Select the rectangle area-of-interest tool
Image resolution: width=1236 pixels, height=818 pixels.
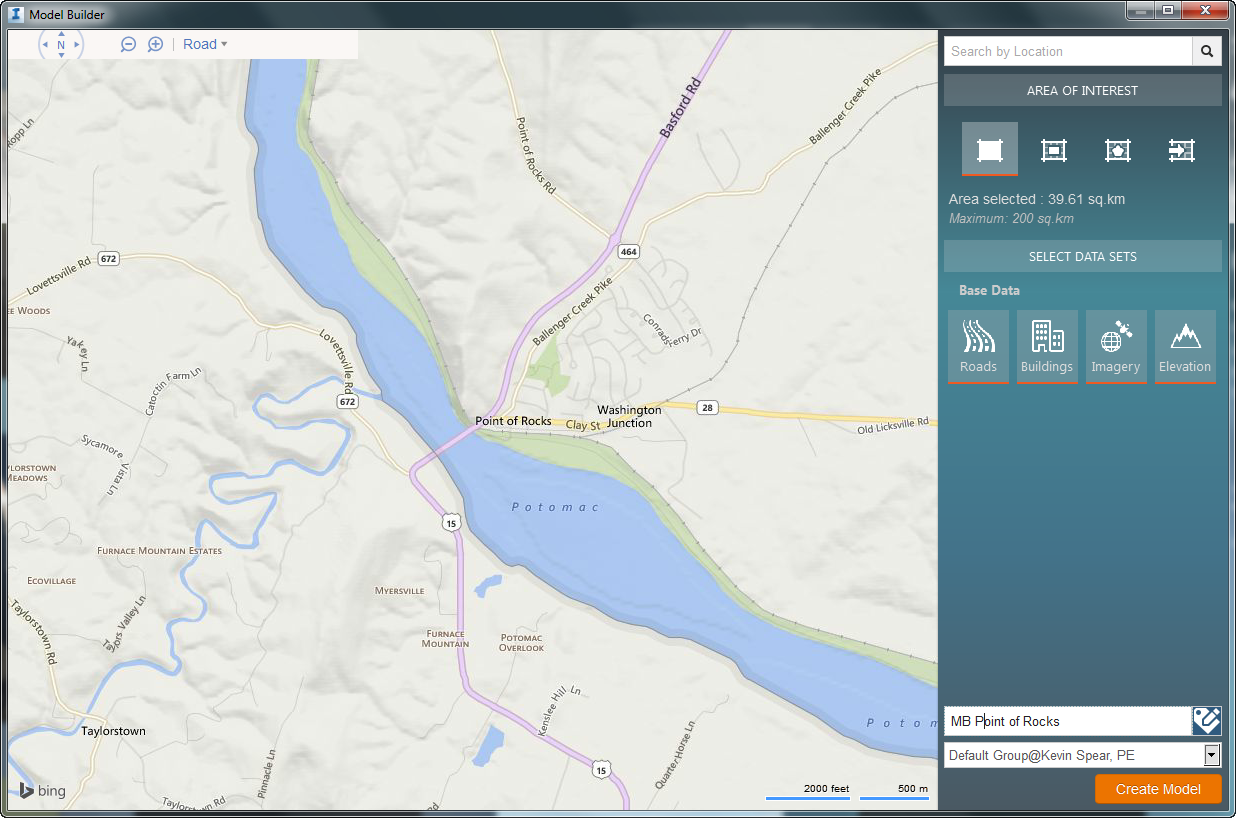[x=989, y=148]
